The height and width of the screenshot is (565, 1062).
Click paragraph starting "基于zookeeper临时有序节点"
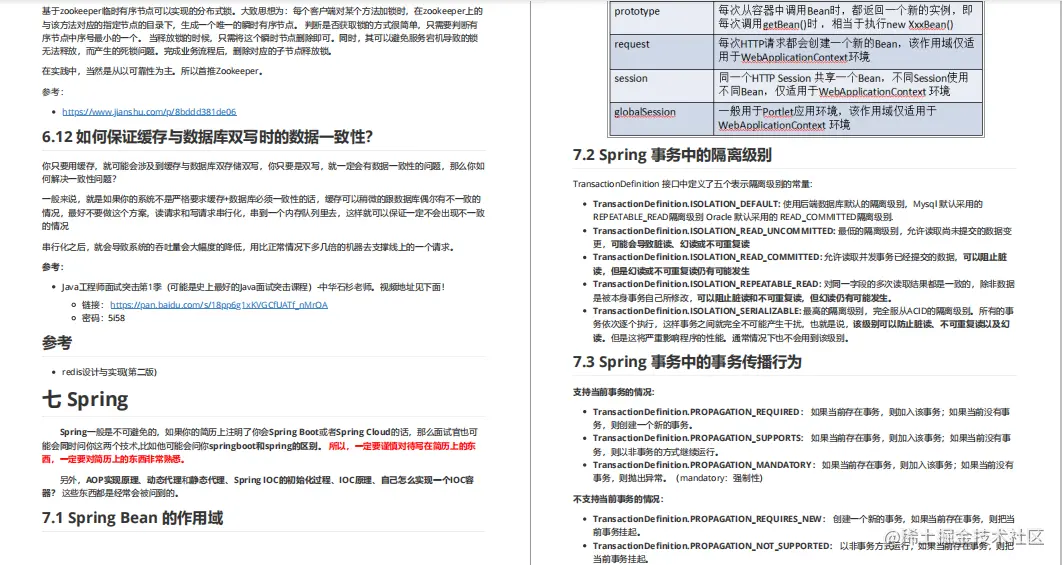click(x=263, y=31)
